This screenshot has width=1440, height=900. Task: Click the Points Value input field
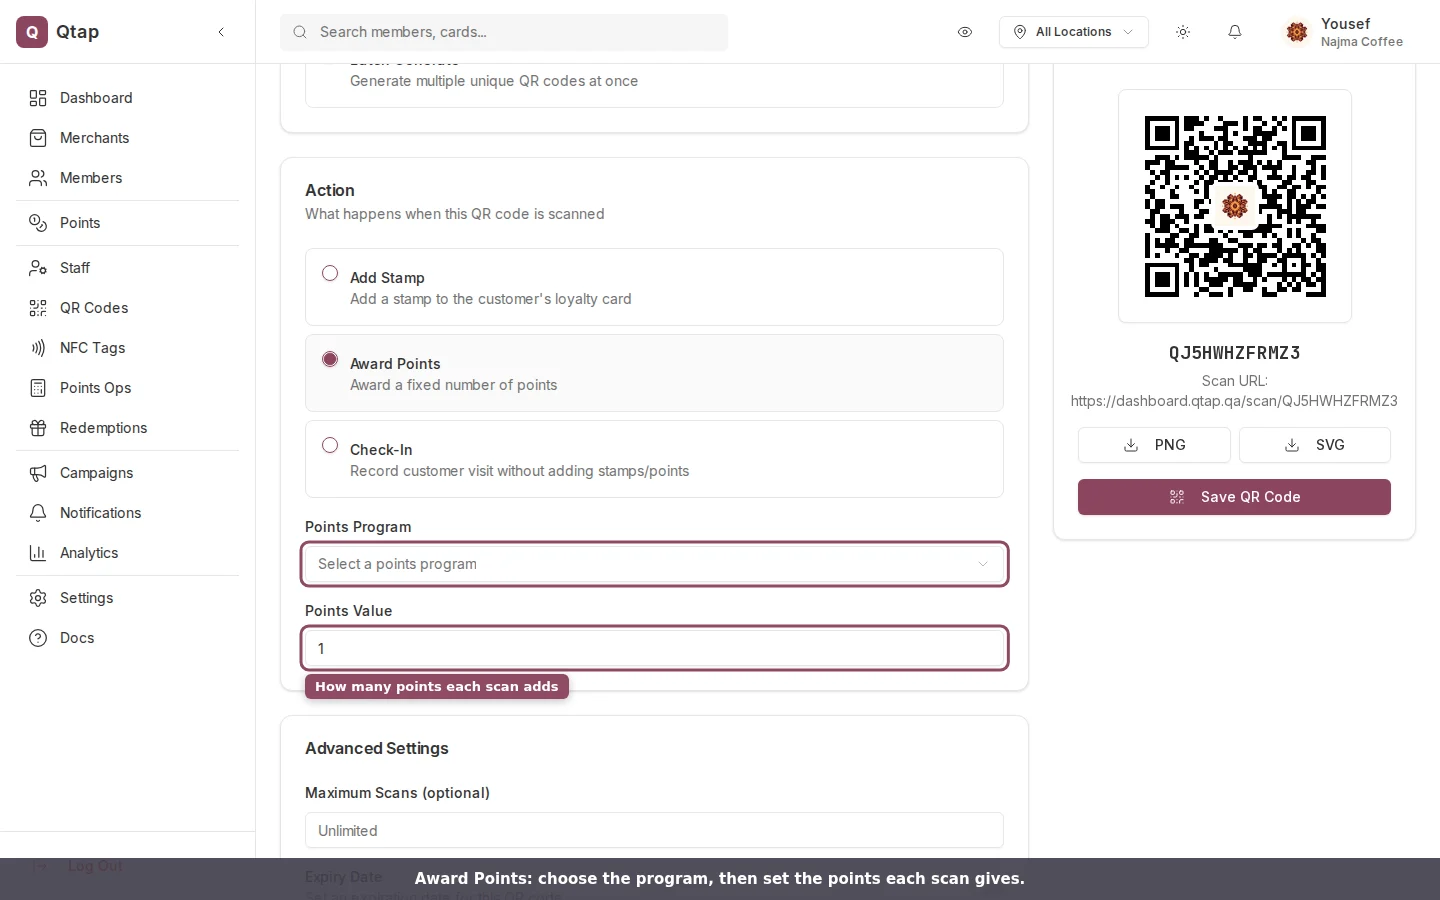654,648
